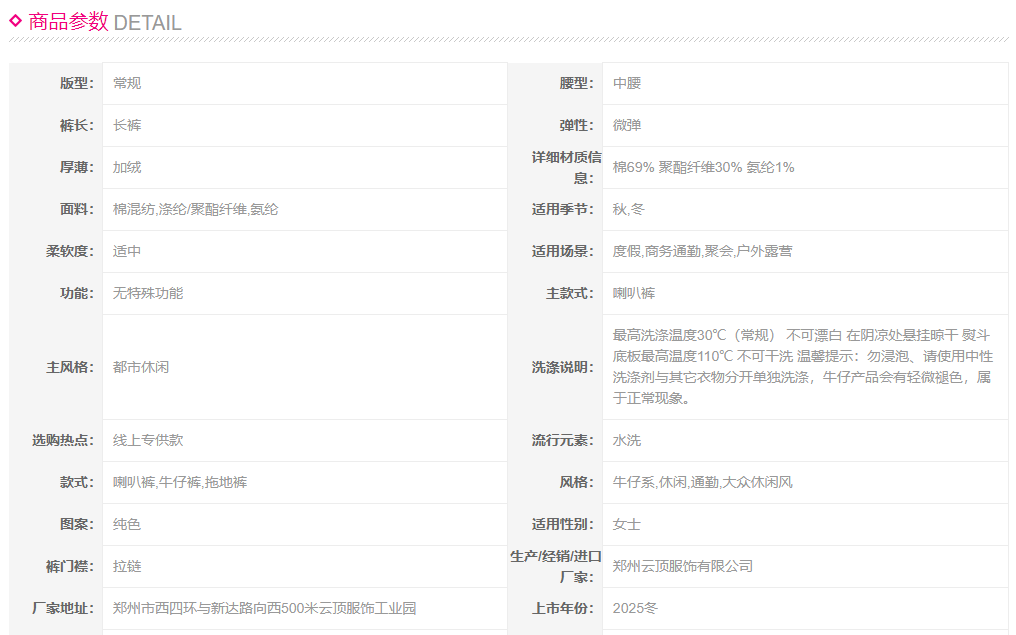
Task: Open the 喇叭裤 link in 款式 row
Action: click(134, 482)
